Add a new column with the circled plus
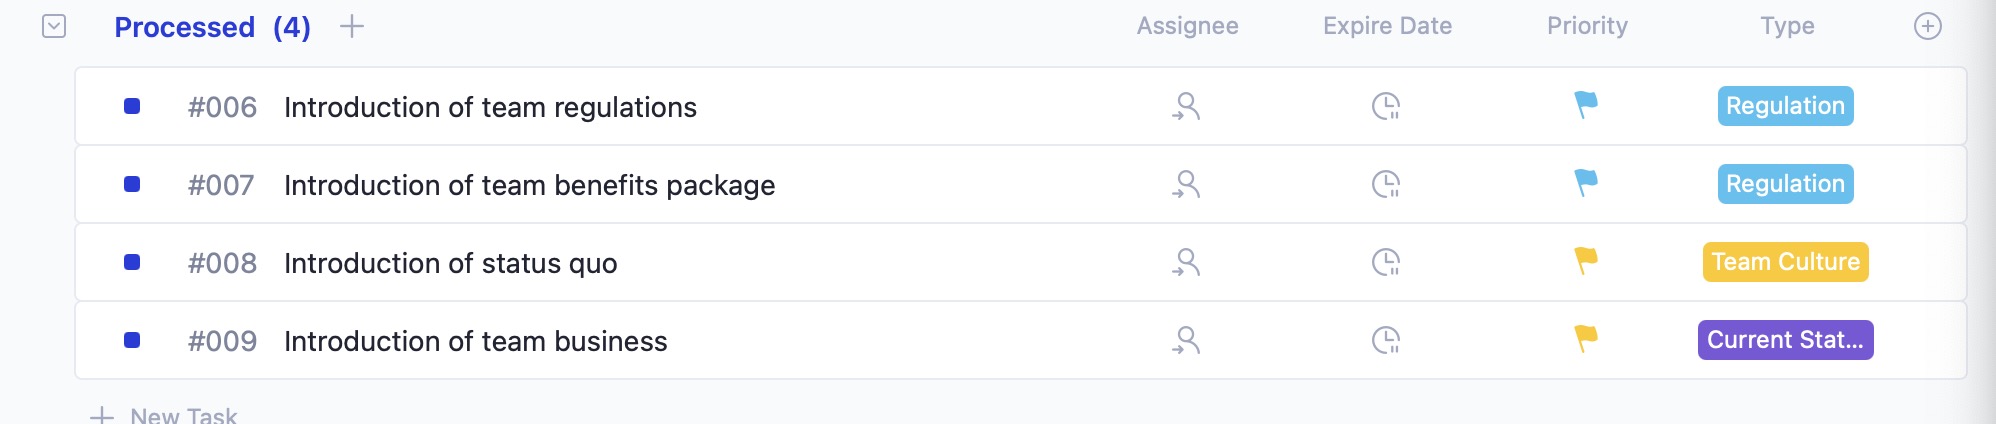Viewport: 1996px width, 424px height. 1928,27
